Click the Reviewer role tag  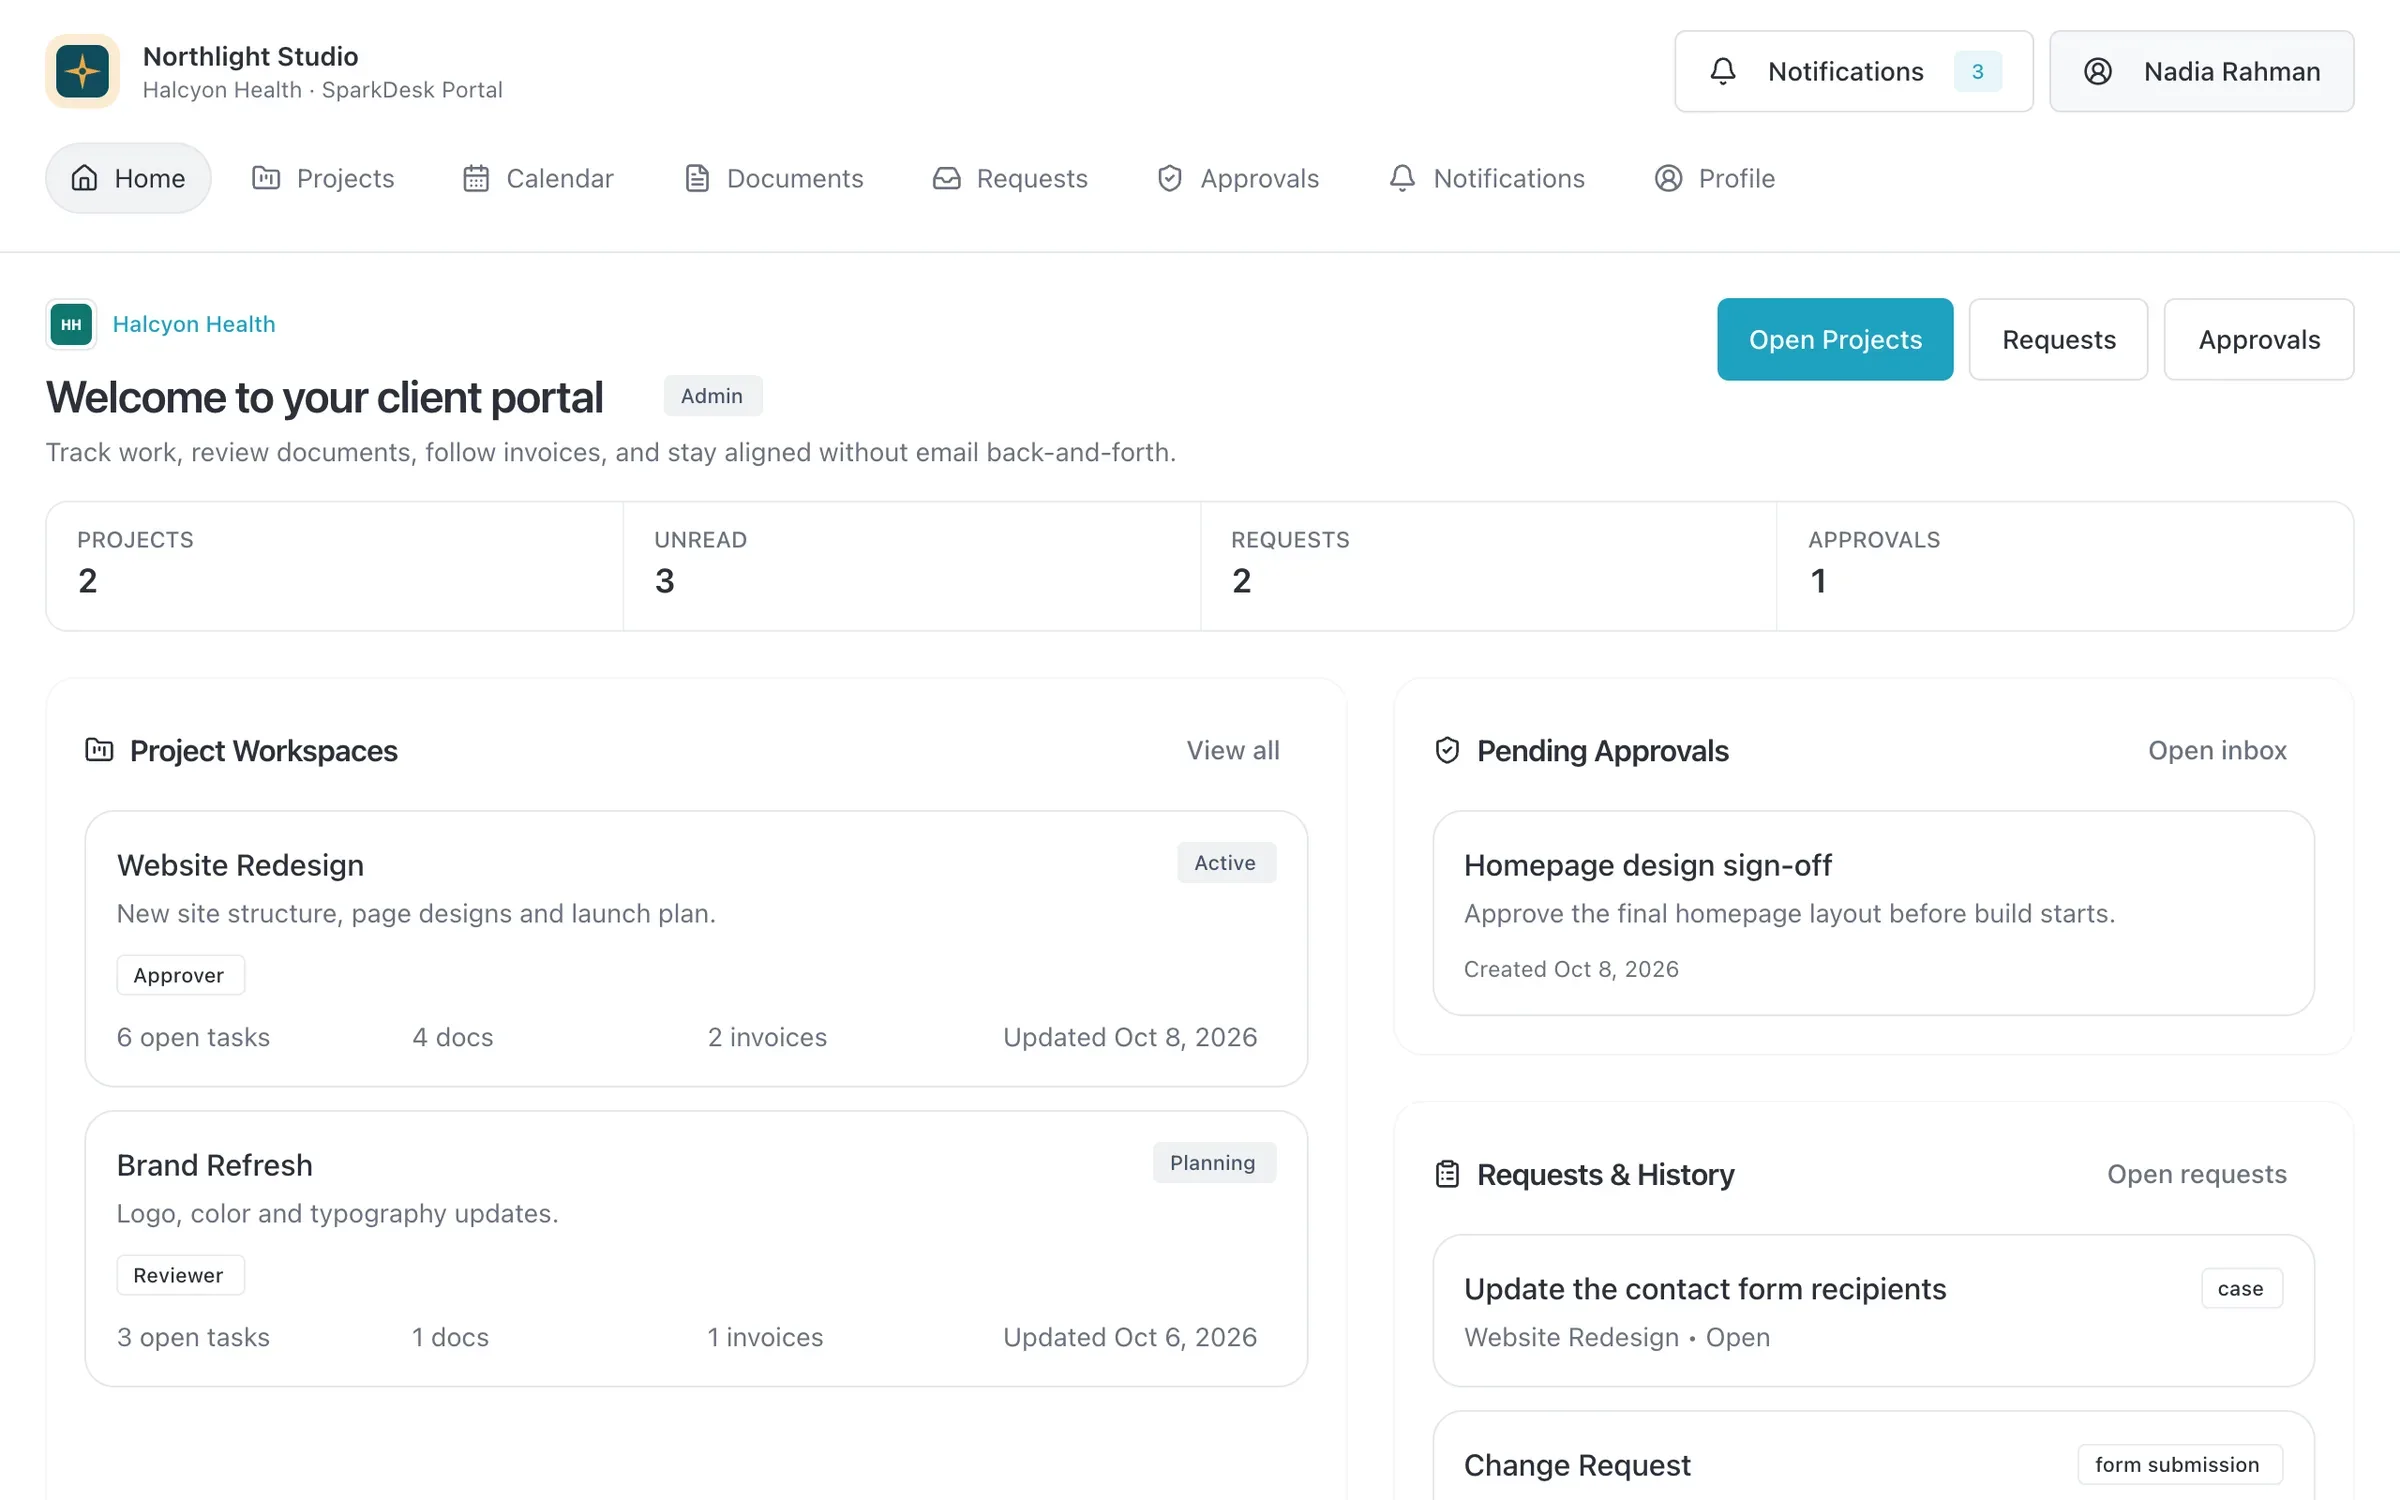(x=180, y=1275)
